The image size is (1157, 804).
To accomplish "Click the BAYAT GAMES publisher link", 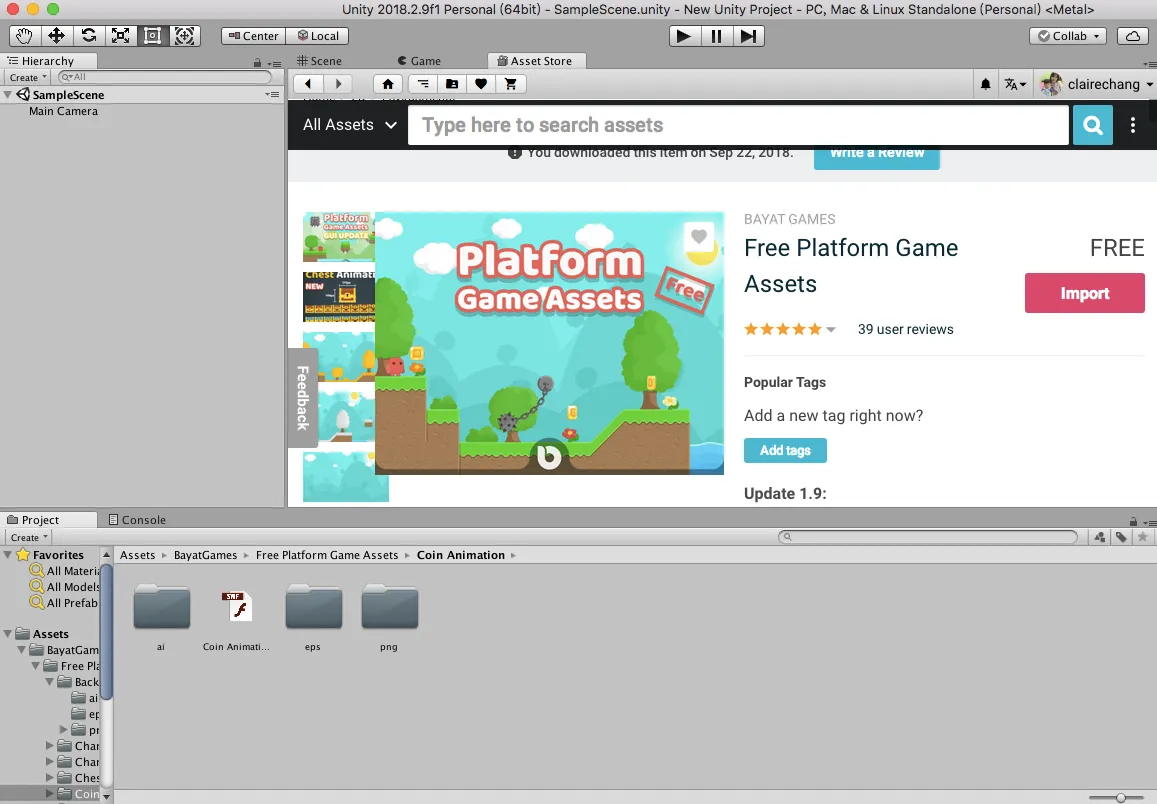I will [790, 219].
